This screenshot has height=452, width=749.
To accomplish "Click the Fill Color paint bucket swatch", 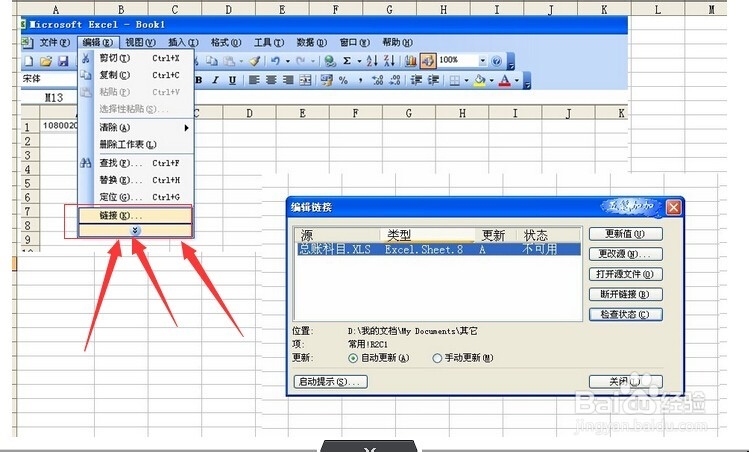I will [480, 81].
